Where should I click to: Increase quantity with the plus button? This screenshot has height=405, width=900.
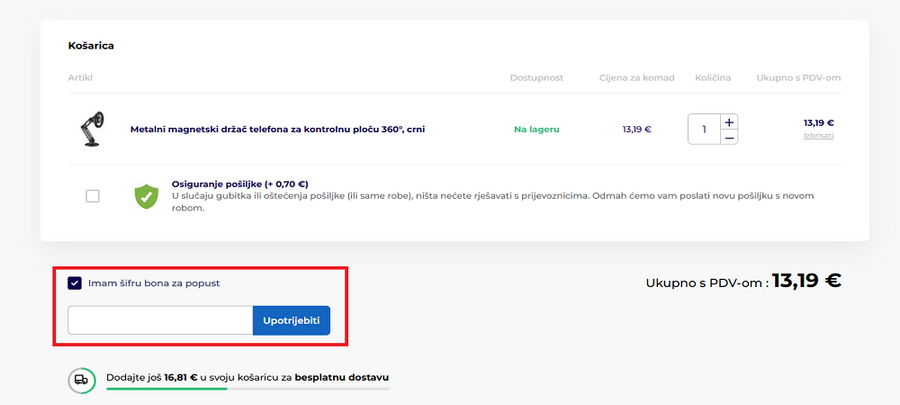(729, 121)
